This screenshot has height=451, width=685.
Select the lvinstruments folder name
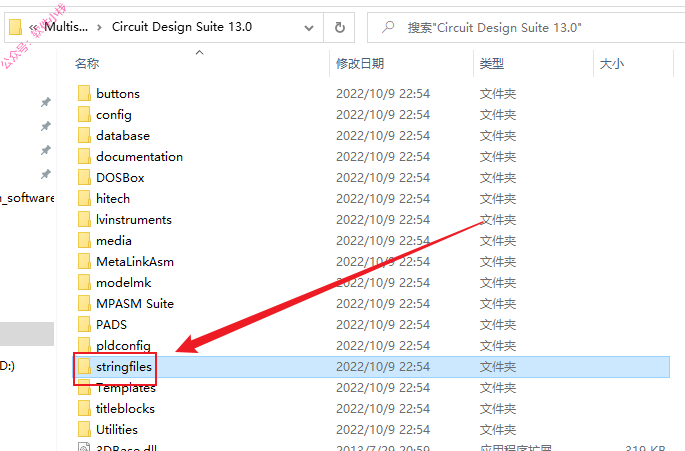134,219
